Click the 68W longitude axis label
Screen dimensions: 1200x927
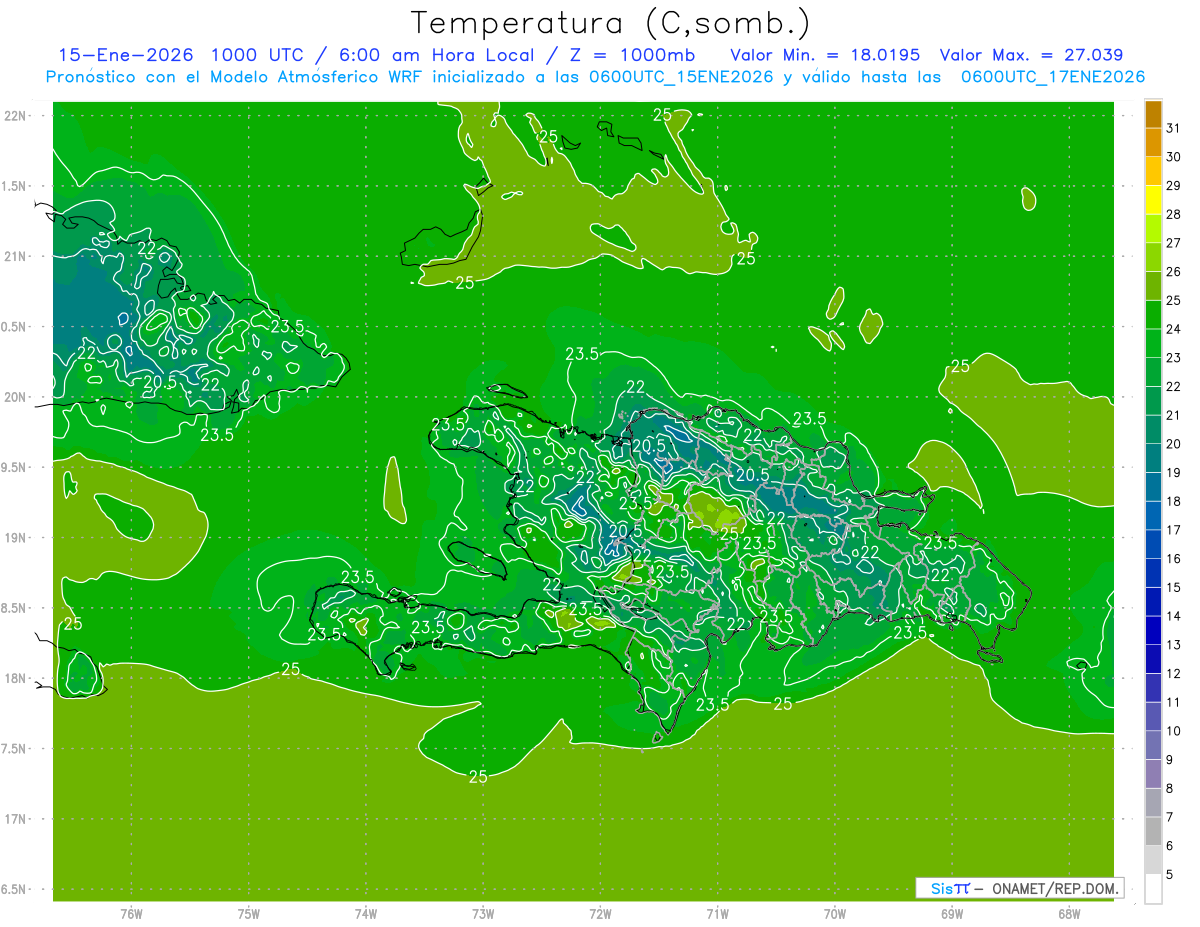point(1068,914)
